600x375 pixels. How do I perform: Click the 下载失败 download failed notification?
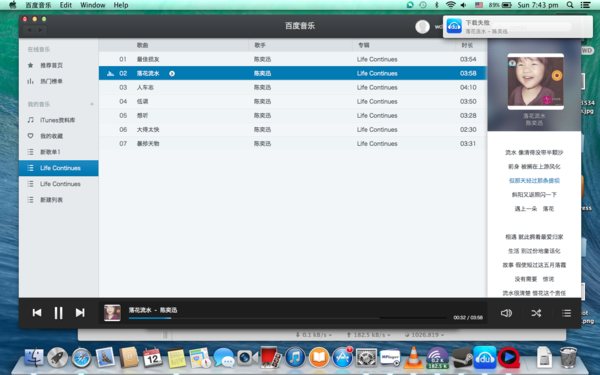pyautogui.click(x=518, y=26)
